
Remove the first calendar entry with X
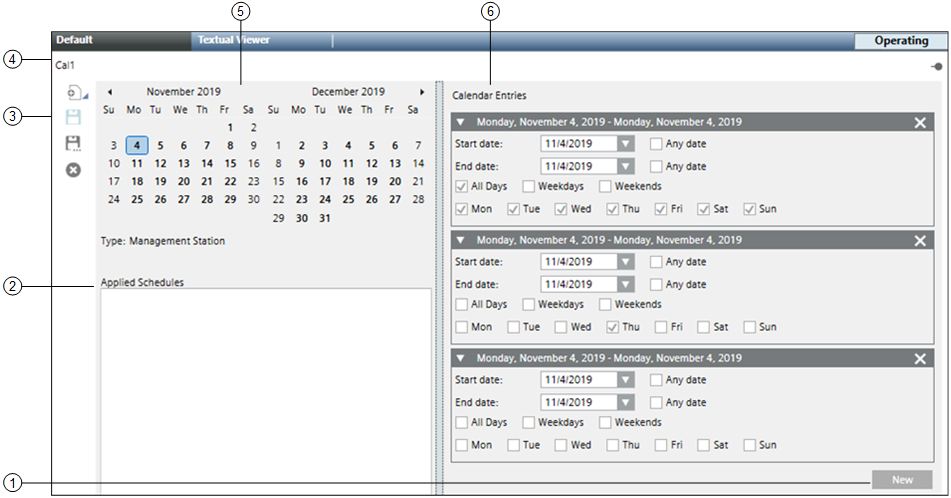(x=920, y=122)
